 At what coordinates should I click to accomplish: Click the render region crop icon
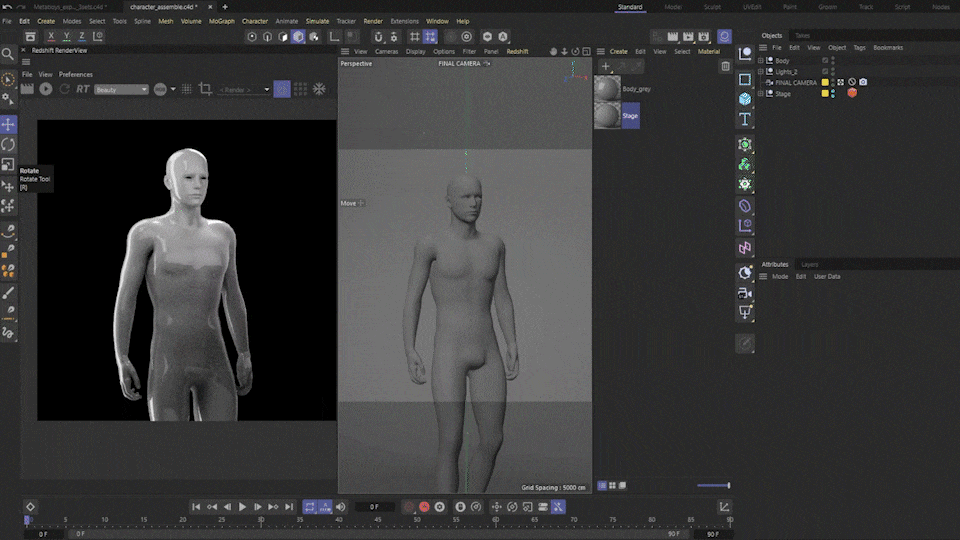(x=205, y=89)
